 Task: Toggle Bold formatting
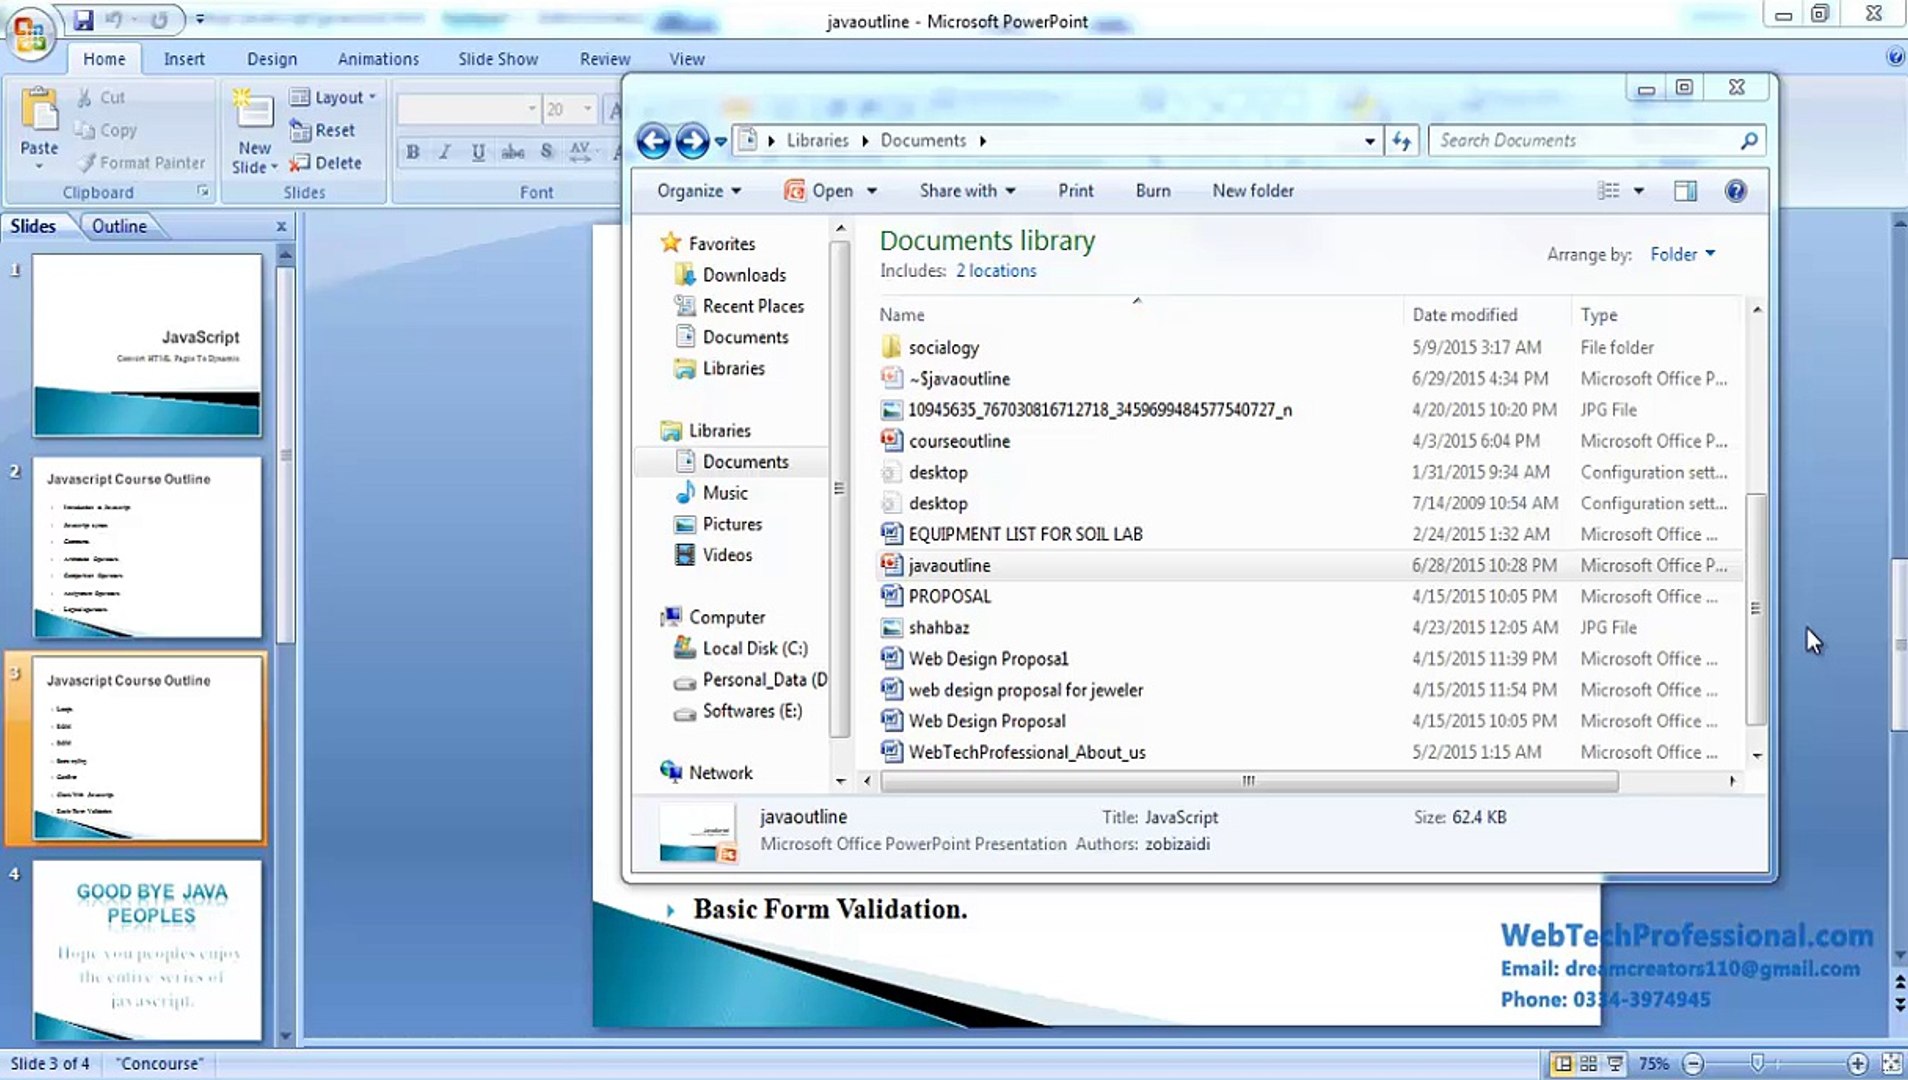(x=412, y=151)
